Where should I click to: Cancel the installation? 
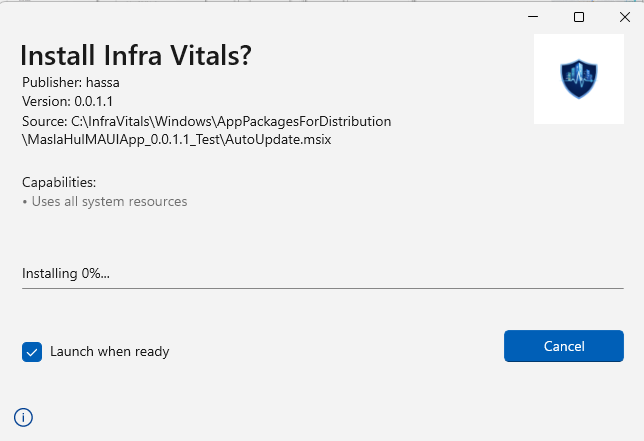click(564, 346)
